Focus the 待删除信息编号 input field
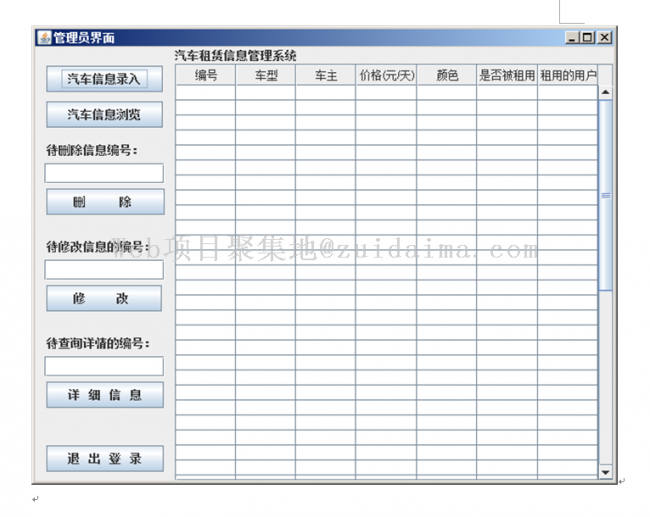Image resolution: width=650 pixels, height=517 pixels. (x=104, y=173)
